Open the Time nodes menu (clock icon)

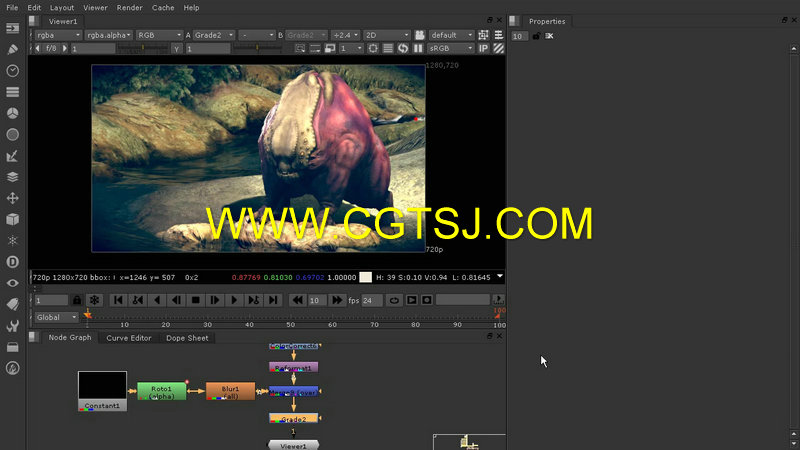(12, 70)
